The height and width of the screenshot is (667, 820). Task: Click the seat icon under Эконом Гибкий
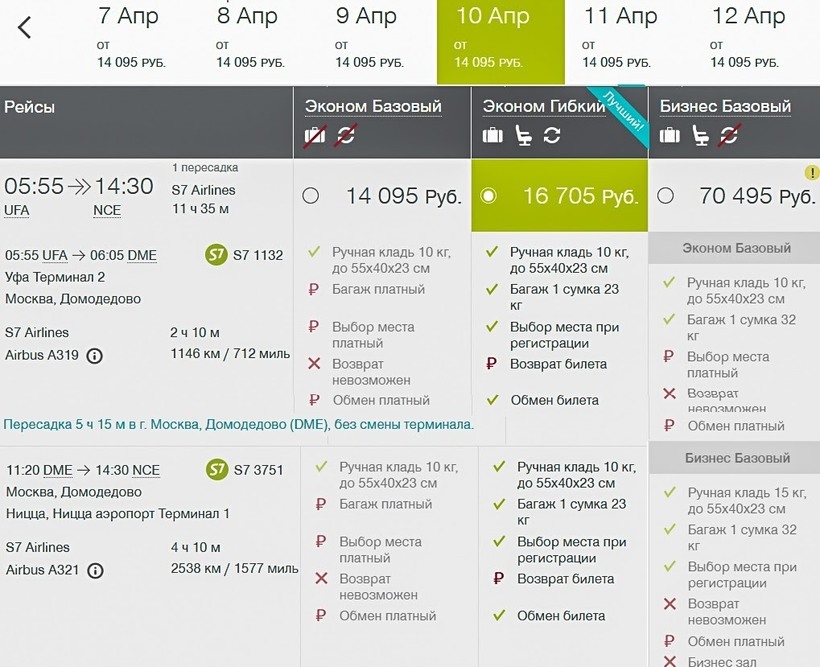tap(522, 135)
